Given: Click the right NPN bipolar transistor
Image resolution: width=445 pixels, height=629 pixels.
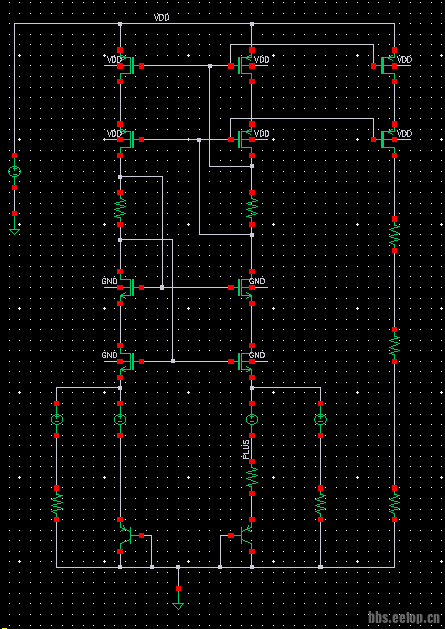Looking at the screenshot, I should click(246, 535).
